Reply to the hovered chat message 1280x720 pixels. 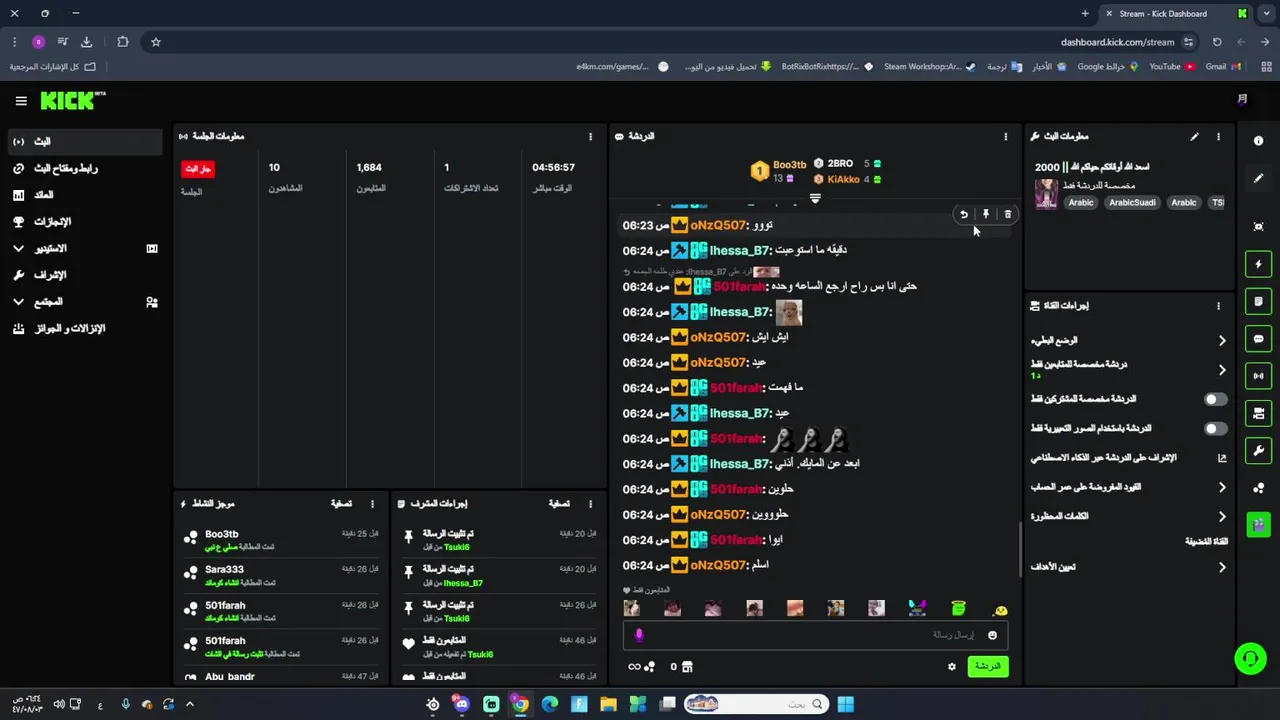[964, 214]
